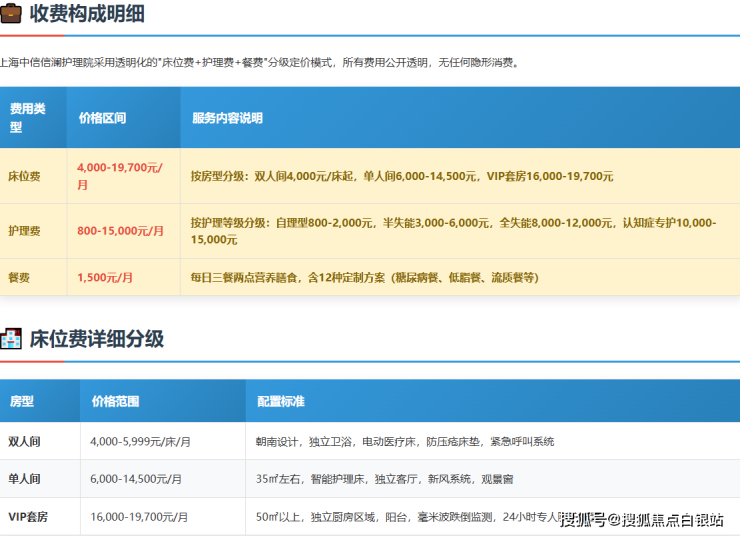Select the 服务内容说明 column header
Viewport: 740px width, 536px height.
click(227, 117)
